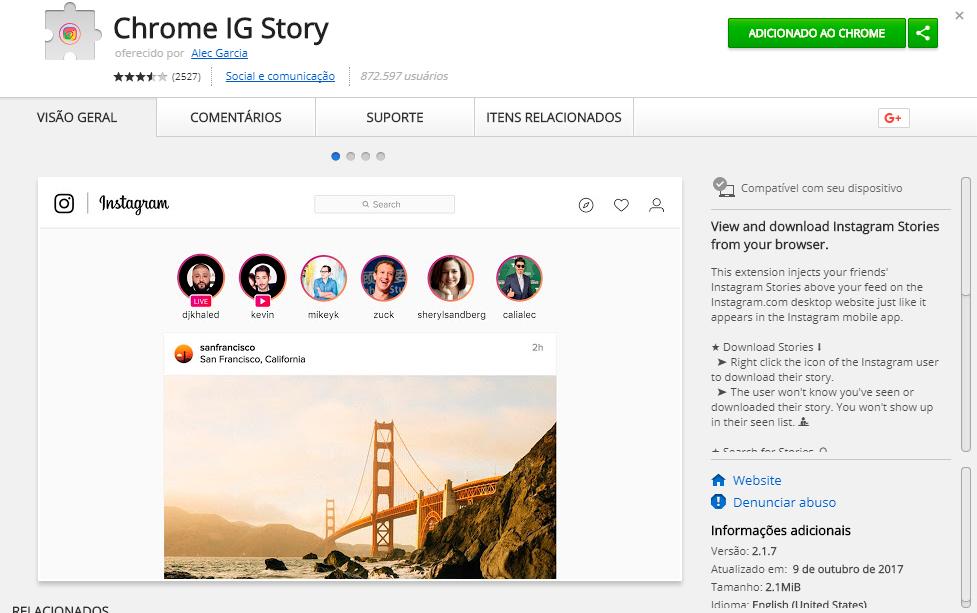The image size is (977, 613).
Task: Click the share icon button
Action: click(x=923, y=33)
